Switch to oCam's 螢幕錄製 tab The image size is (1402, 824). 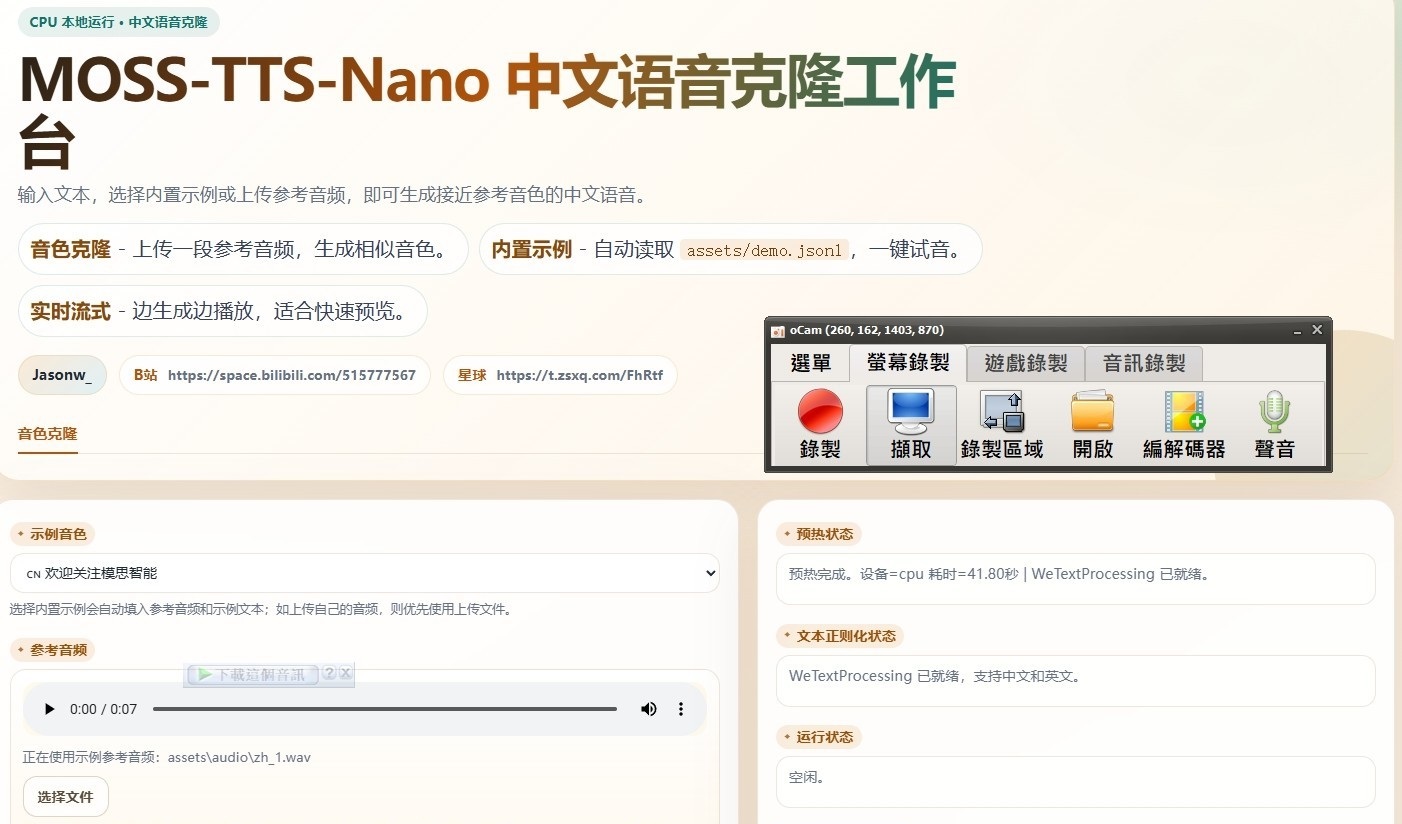[x=908, y=363]
